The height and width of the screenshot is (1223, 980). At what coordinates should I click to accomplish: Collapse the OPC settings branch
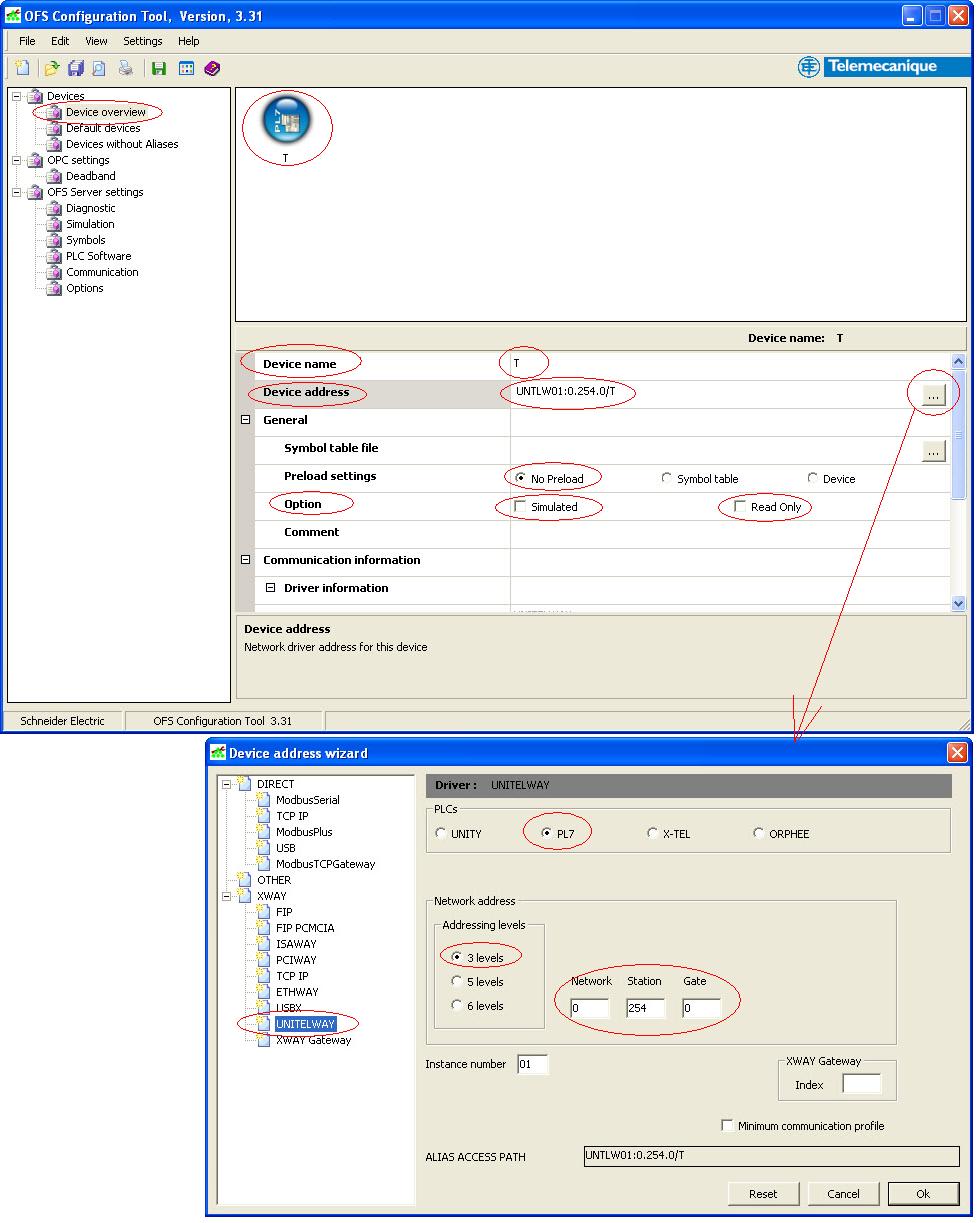(16, 160)
